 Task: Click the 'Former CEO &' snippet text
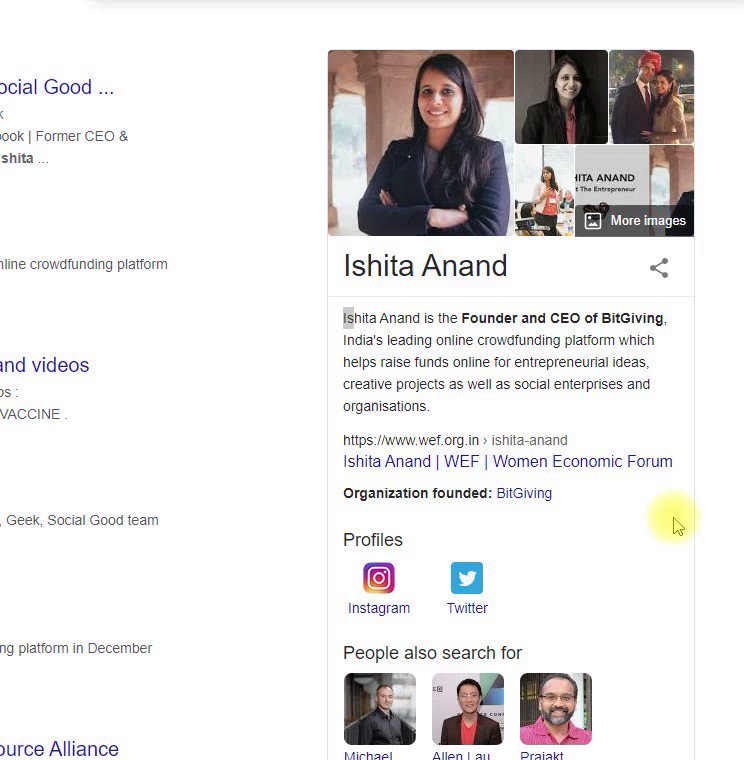82,137
